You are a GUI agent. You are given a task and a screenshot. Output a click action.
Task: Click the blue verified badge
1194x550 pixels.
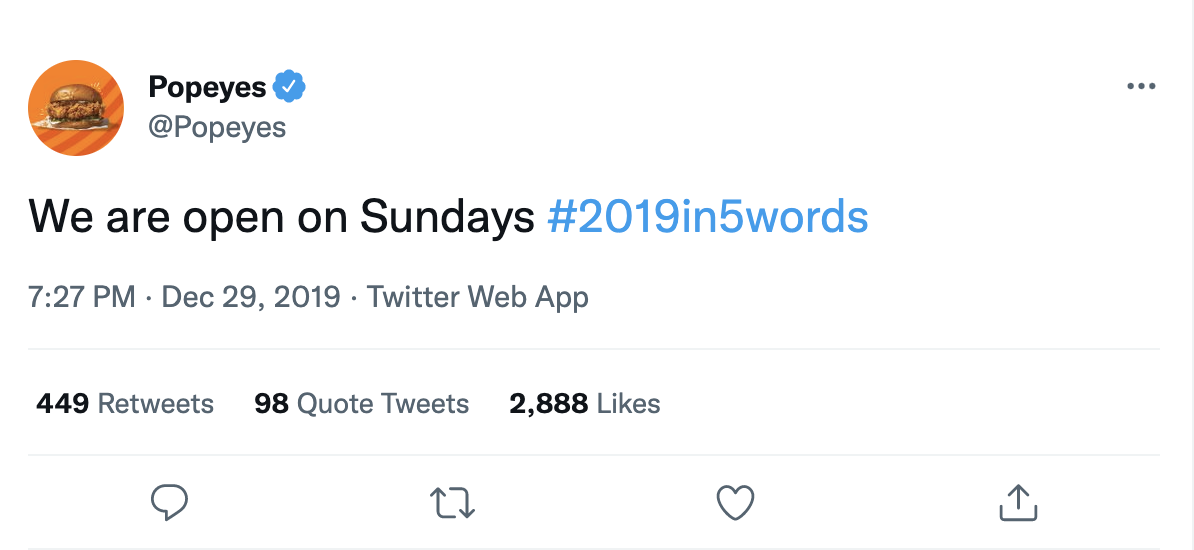pos(289,87)
